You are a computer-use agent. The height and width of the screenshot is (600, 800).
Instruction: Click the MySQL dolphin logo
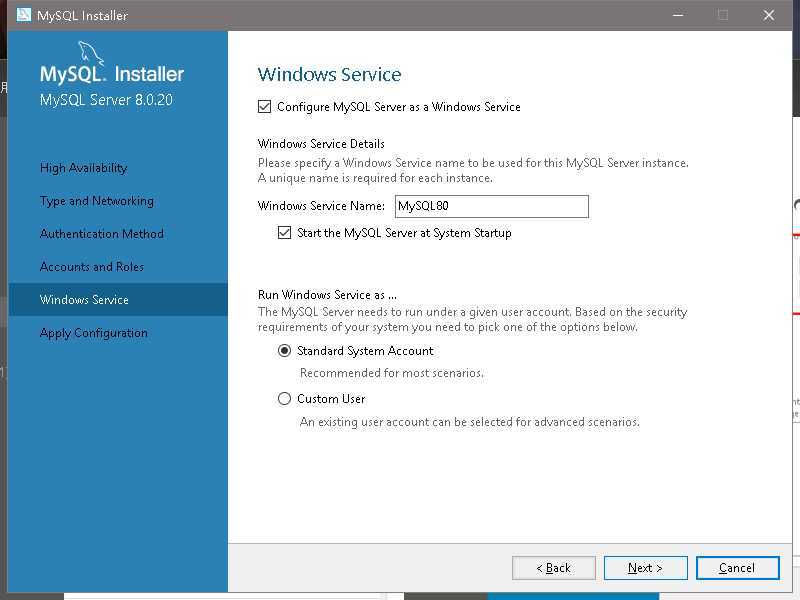tap(91, 53)
